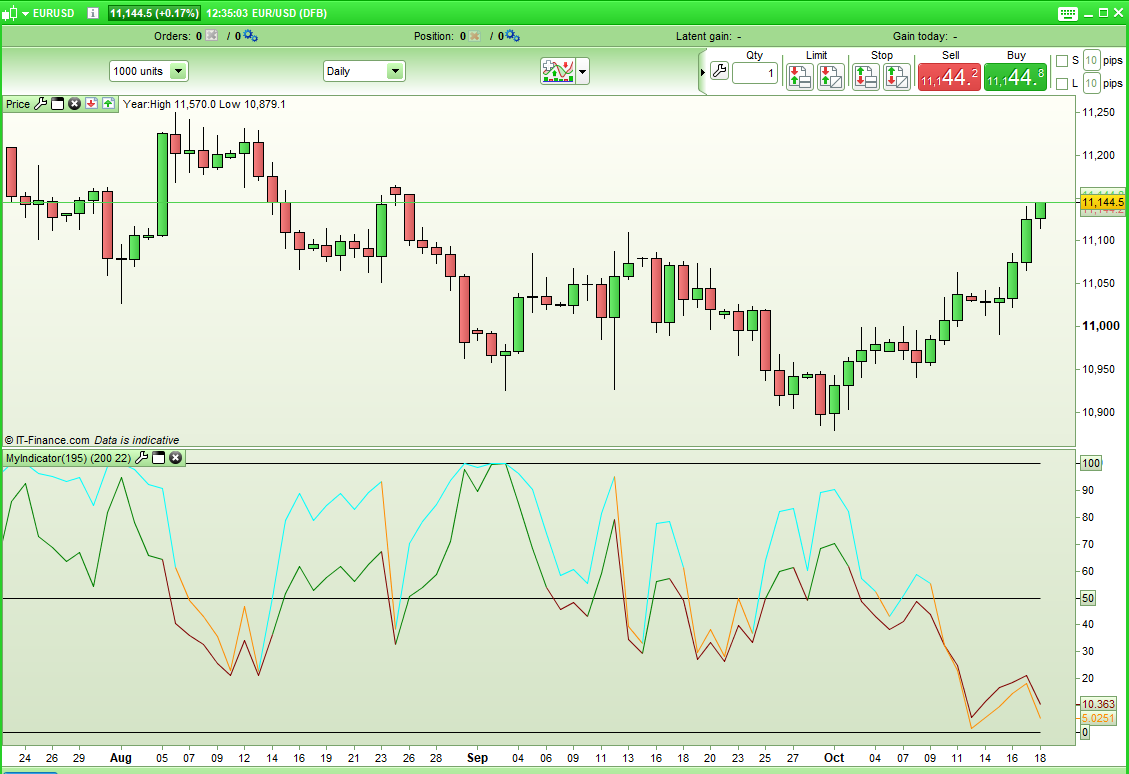The width and height of the screenshot is (1129, 774).
Task: Click the first Stop order icon
Action: [865, 76]
